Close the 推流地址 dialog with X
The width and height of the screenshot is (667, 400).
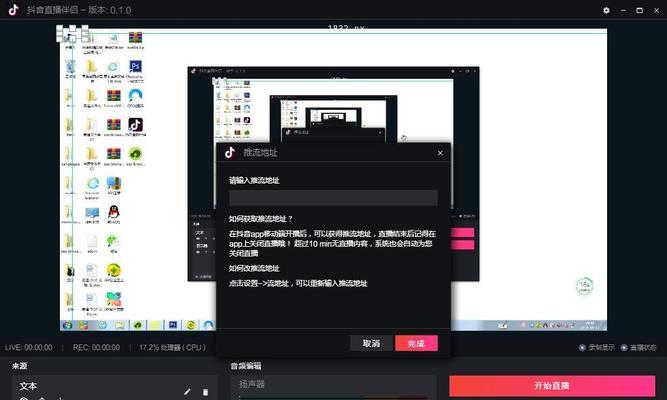tap(440, 153)
